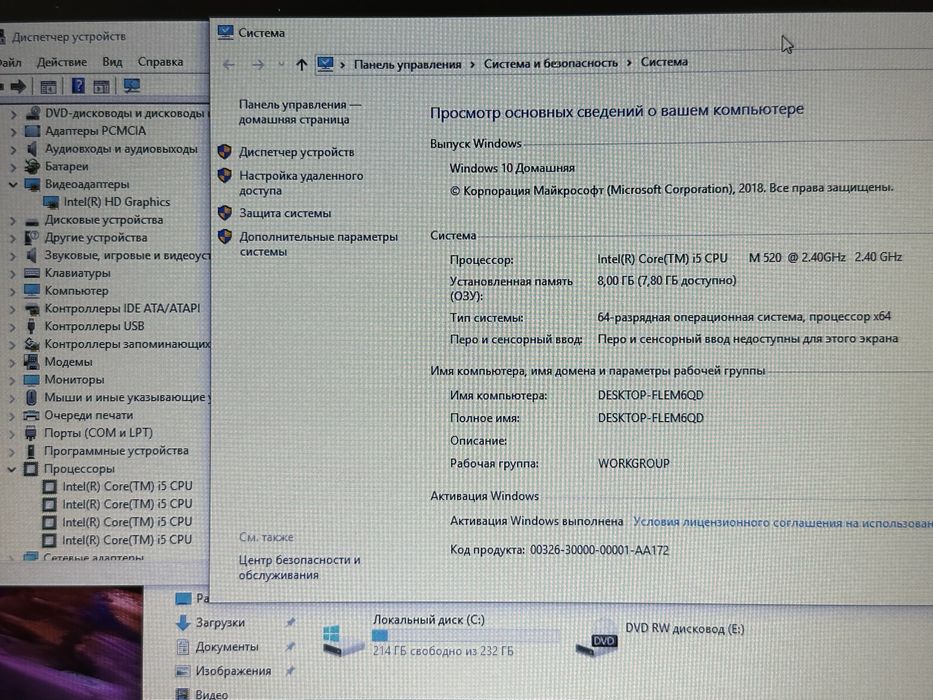Screen dimensions: 933x700
Task: Open the license agreement terms link
Action: tap(782, 523)
